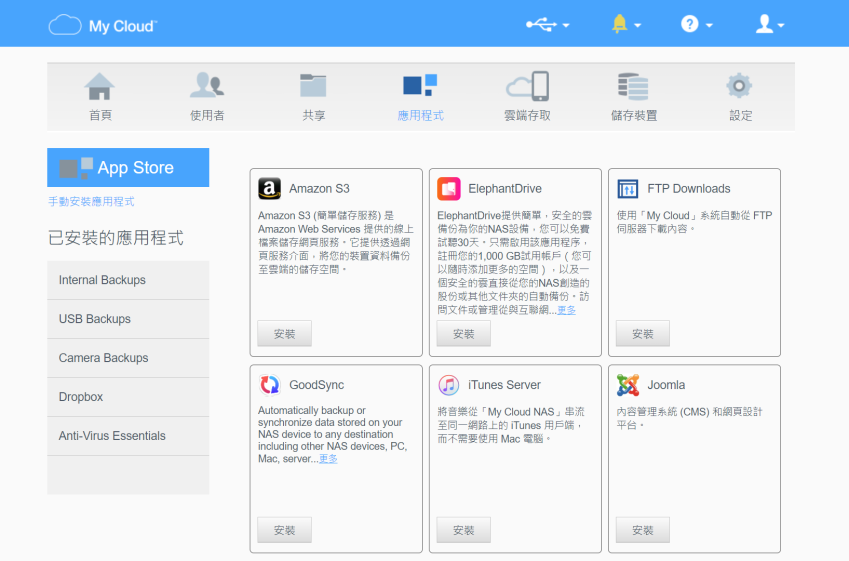Click the Joomla app icon
This screenshot has height=561, width=849.
pyautogui.click(x=628, y=385)
